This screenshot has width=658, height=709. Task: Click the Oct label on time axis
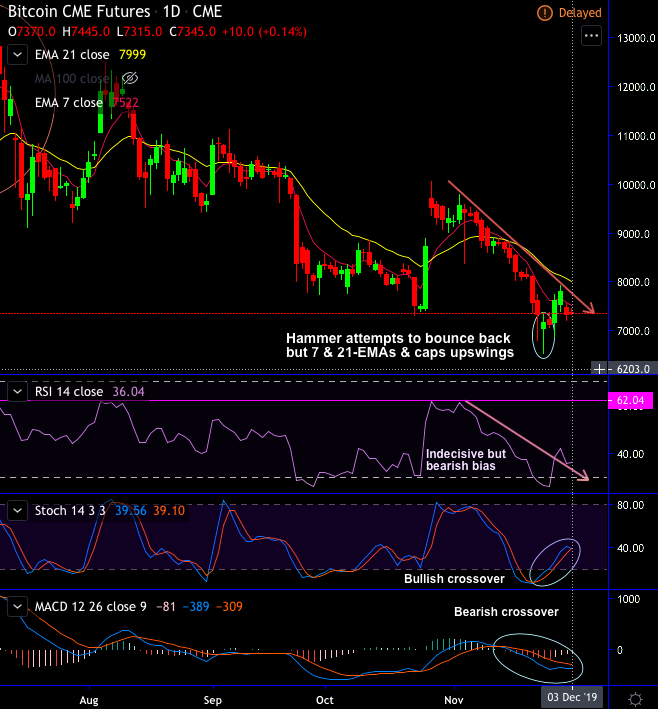tap(325, 700)
